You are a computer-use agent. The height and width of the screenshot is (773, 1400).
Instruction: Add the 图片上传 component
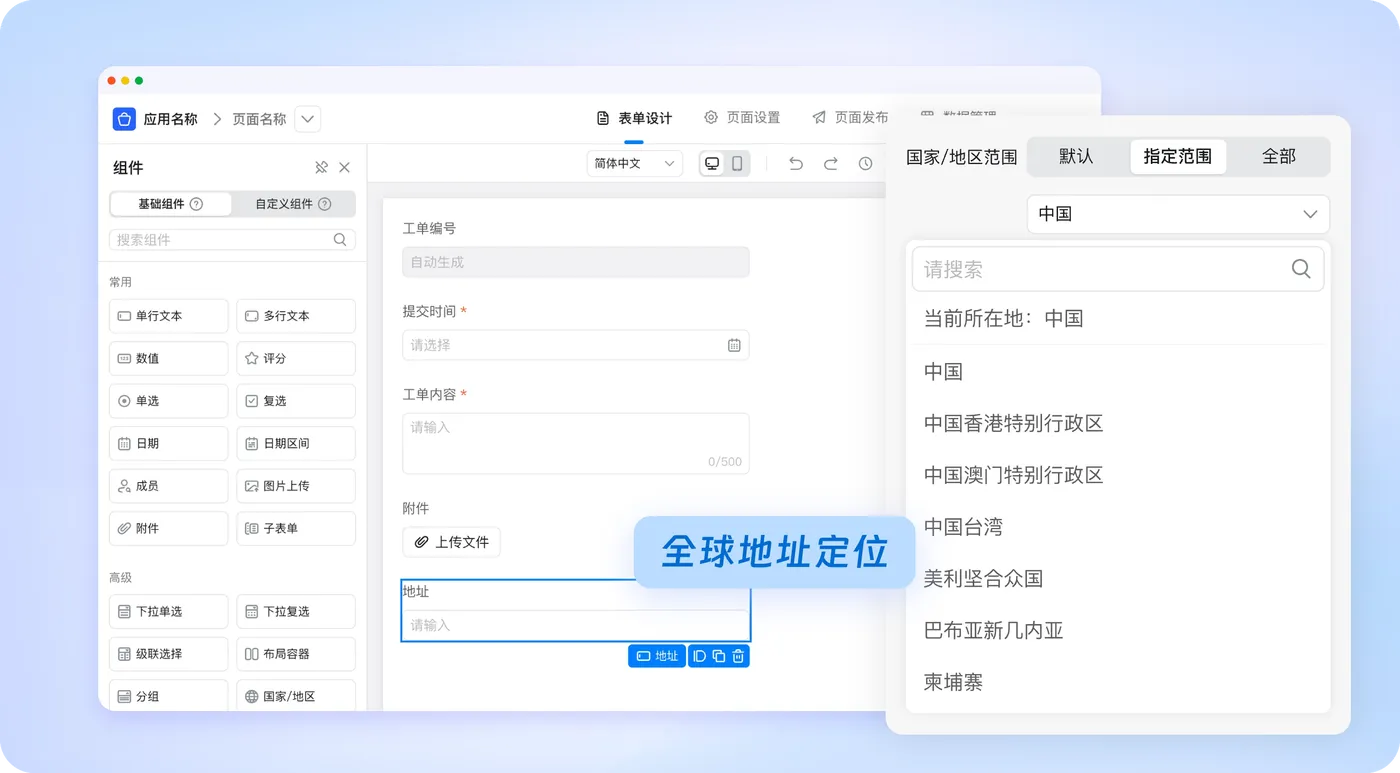point(296,486)
